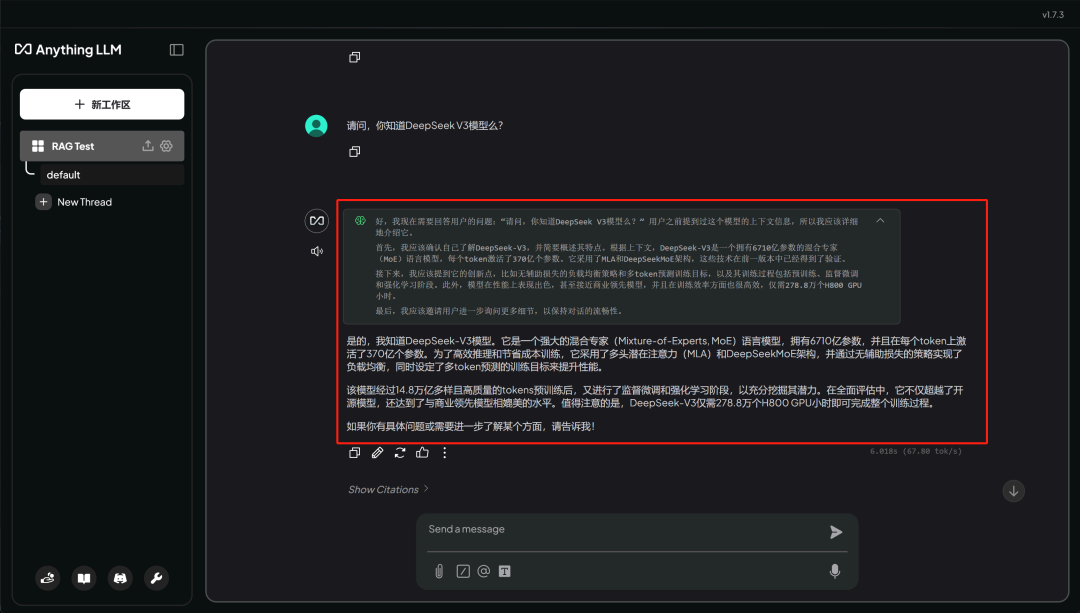Open more options for the response
The width and height of the screenshot is (1080, 613).
coord(445,453)
